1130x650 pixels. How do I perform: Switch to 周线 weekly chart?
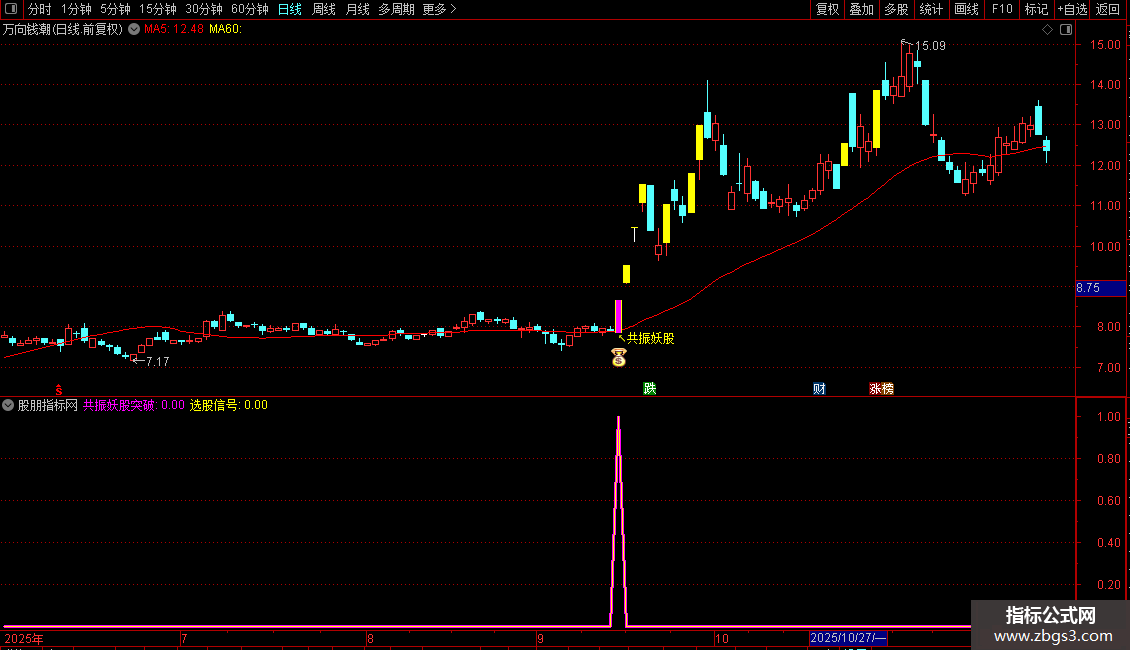(324, 9)
